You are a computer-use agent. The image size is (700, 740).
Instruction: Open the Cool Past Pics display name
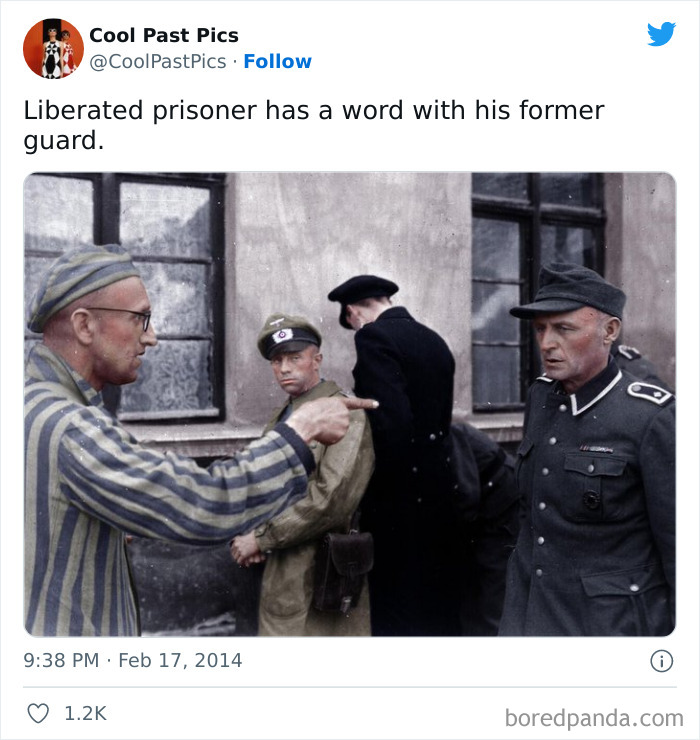[x=164, y=35]
